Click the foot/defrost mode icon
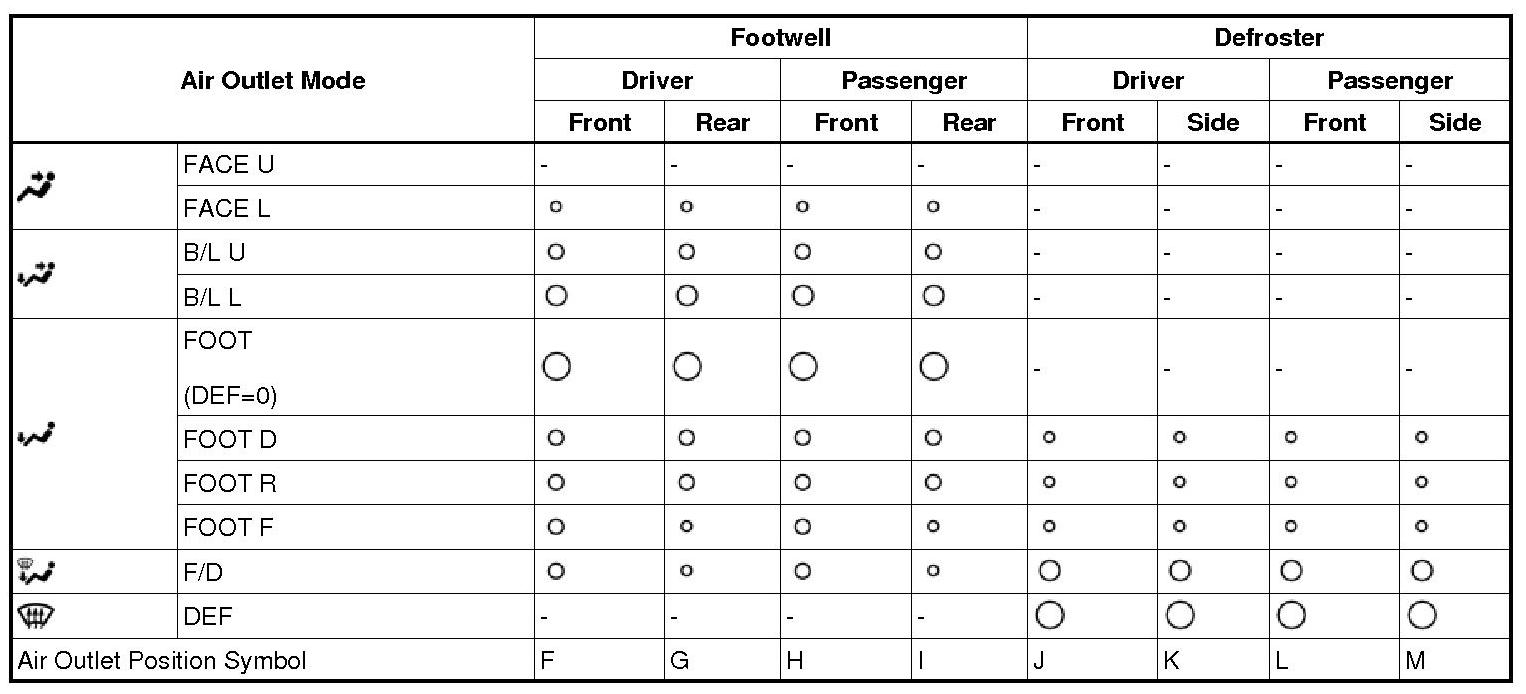 (x=36, y=571)
